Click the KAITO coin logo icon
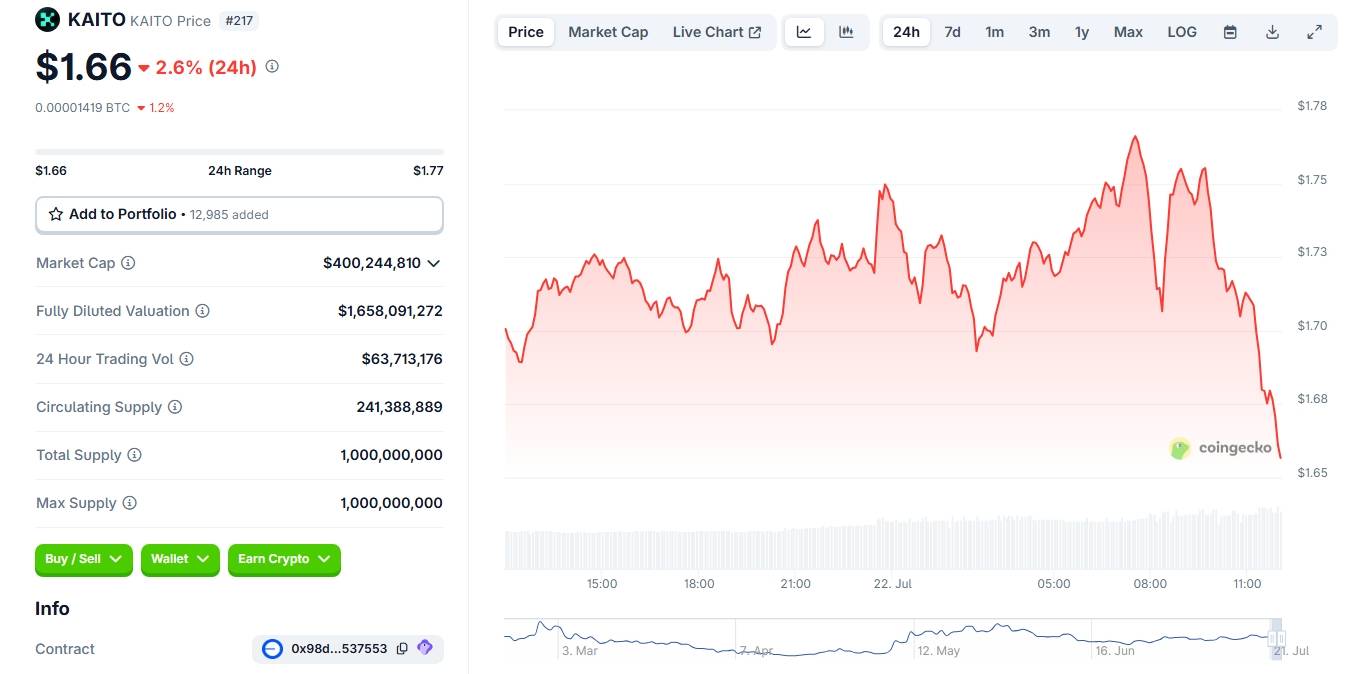The image size is (1355, 674). pyautogui.click(x=47, y=19)
